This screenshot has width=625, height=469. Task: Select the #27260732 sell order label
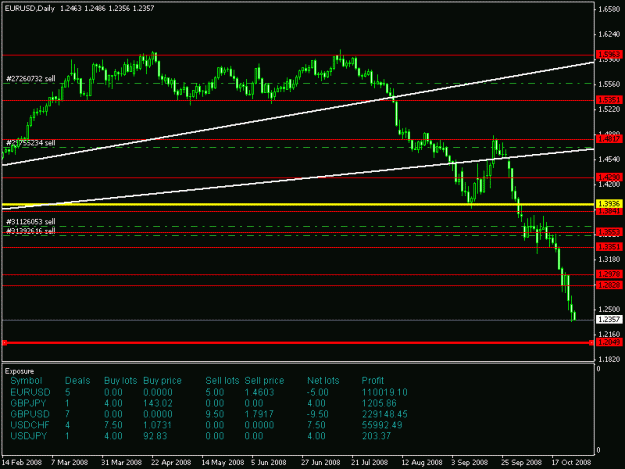(x=31, y=79)
